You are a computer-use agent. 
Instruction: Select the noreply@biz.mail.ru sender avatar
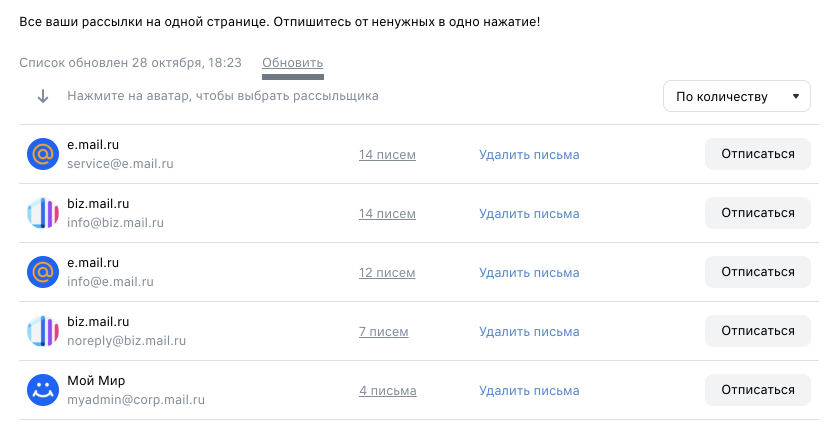pyautogui.click(x=43, y=331)
